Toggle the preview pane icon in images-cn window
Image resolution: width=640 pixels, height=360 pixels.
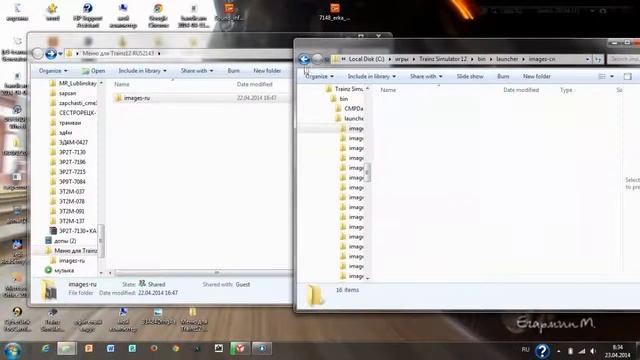[x=627, y=76]
